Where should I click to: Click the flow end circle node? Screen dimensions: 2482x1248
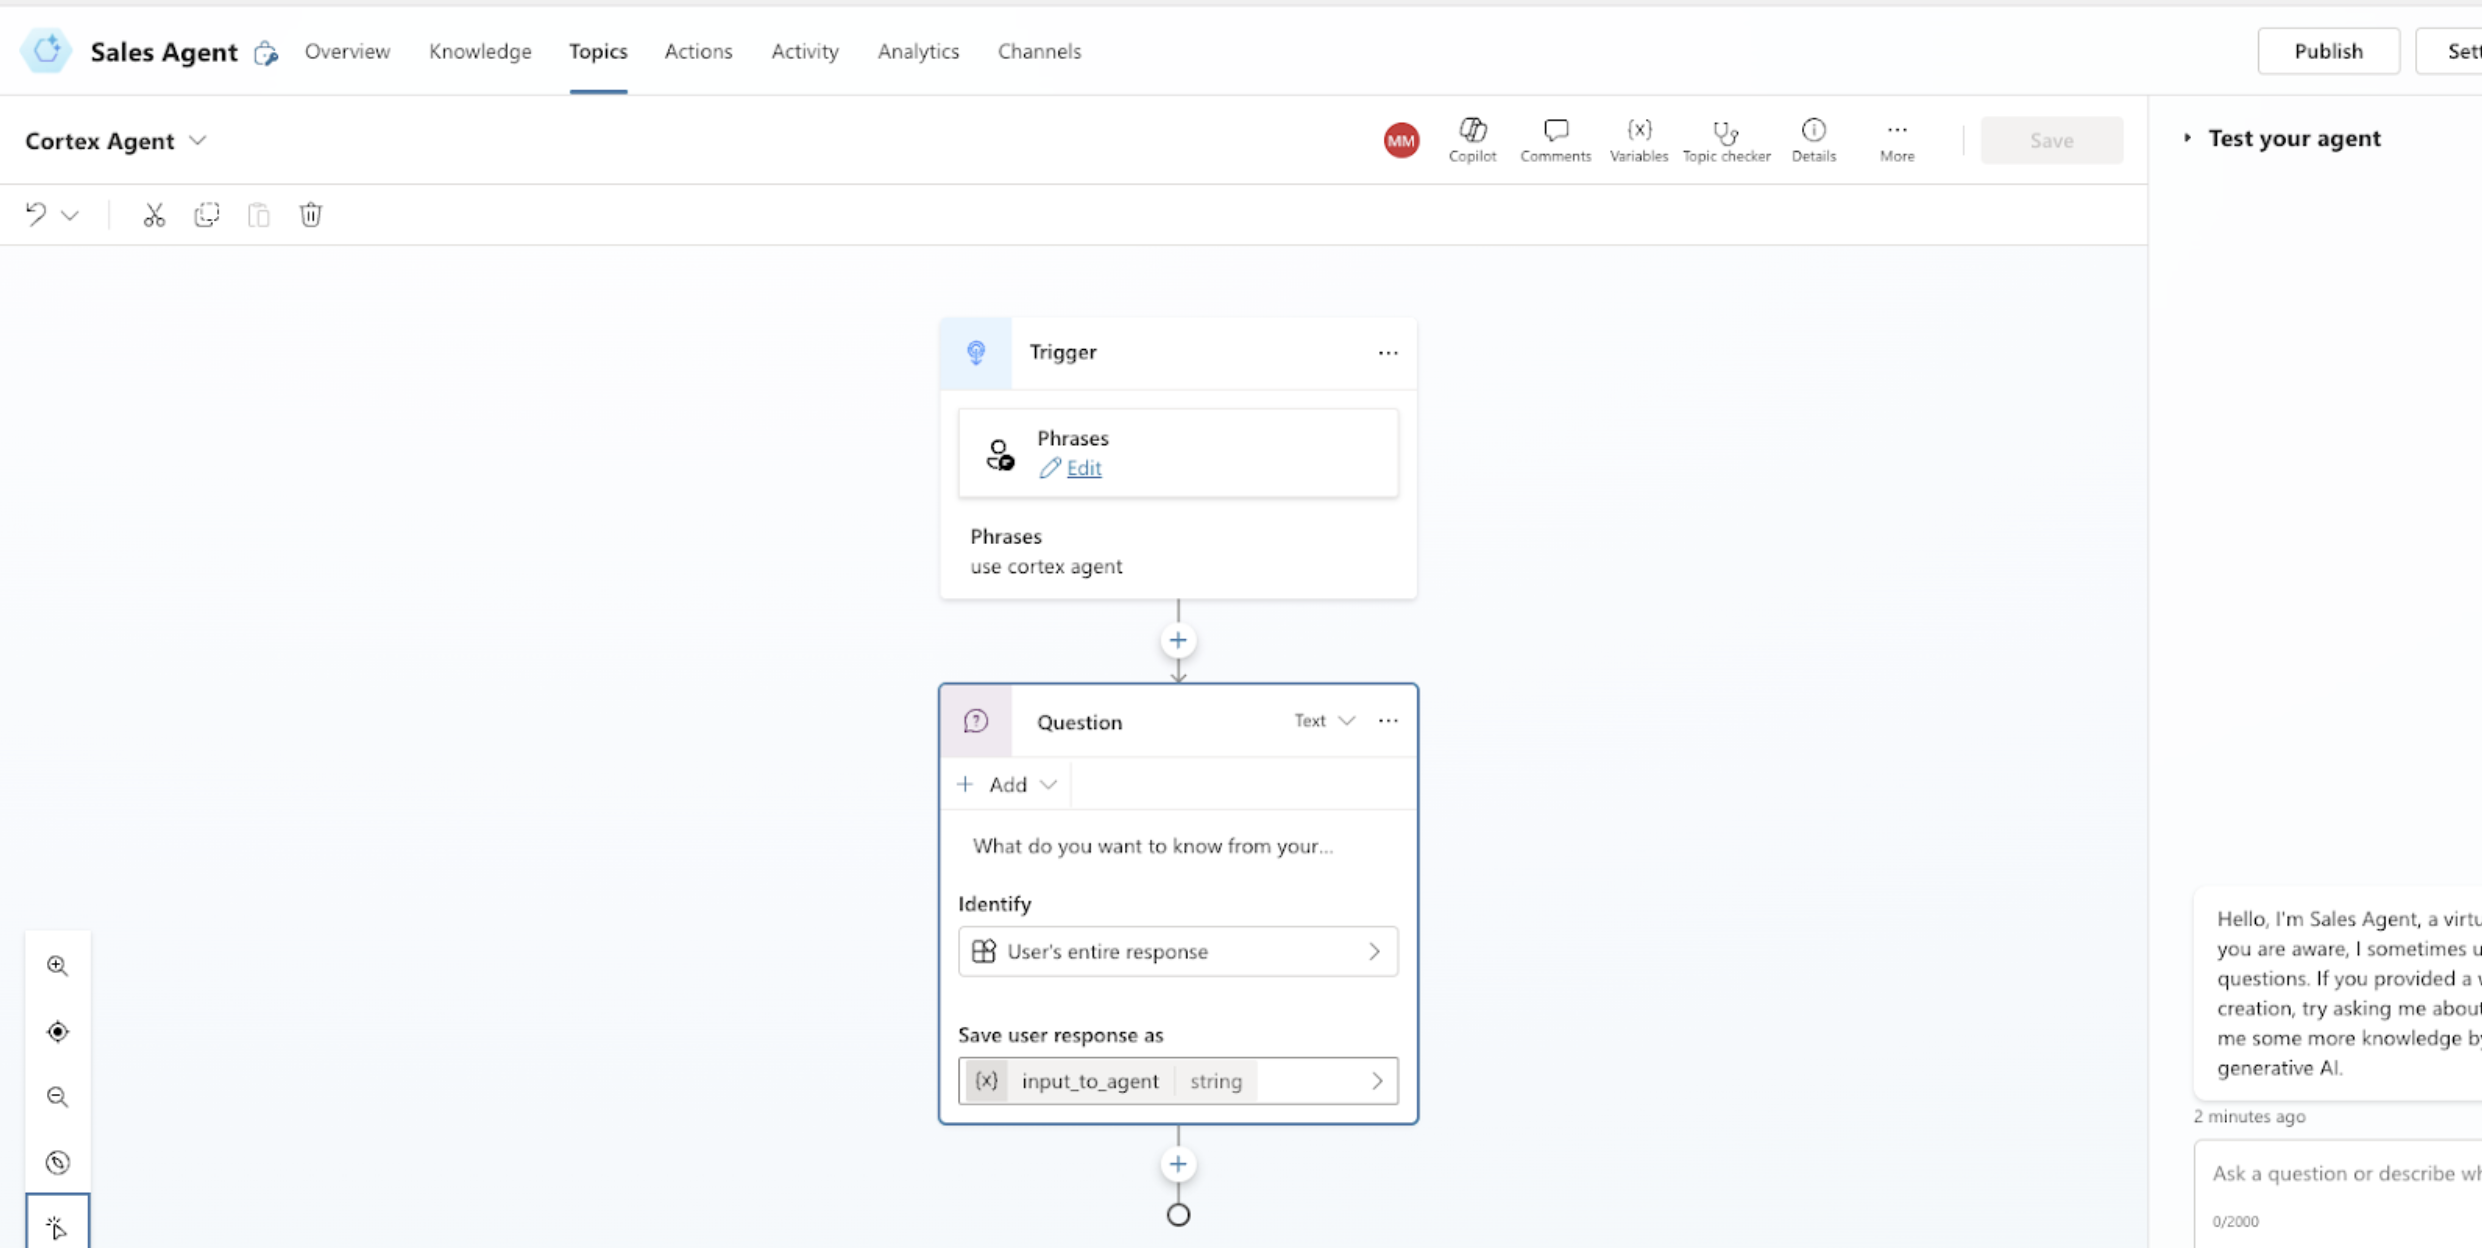coord(1178,1215)
